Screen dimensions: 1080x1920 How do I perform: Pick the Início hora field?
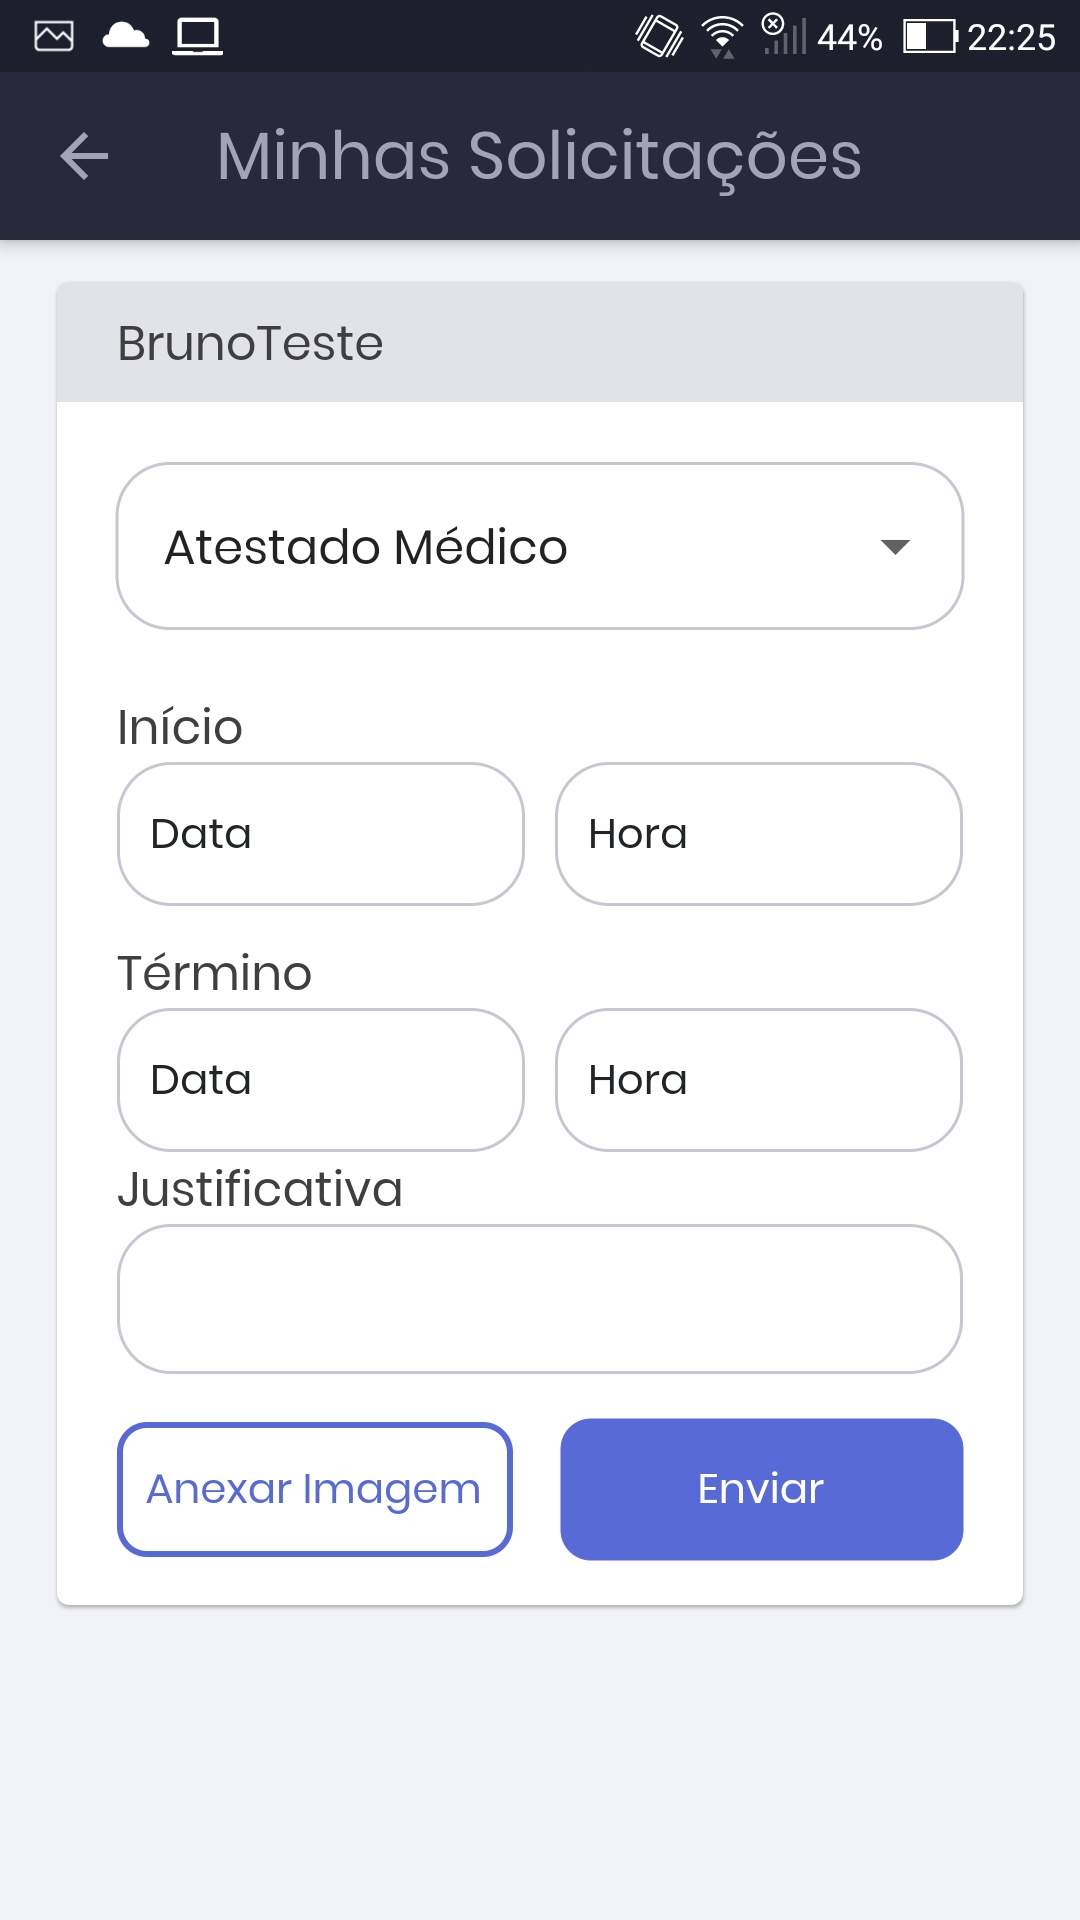[x=759, y=834]
